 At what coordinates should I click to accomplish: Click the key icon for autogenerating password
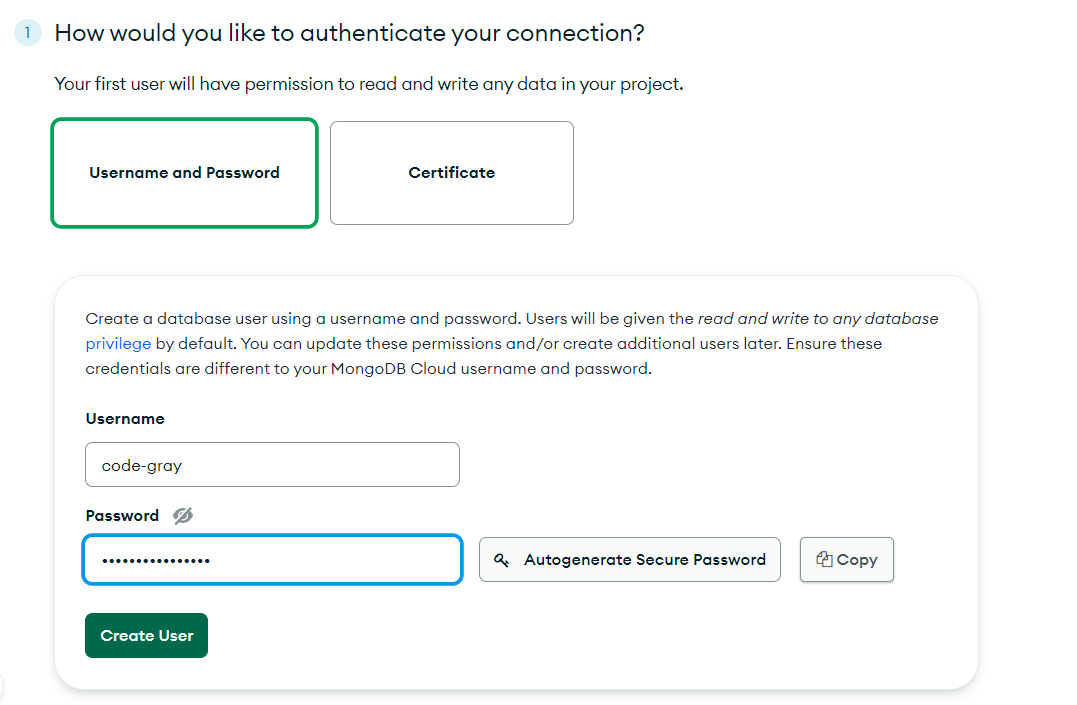click(502, 560)
